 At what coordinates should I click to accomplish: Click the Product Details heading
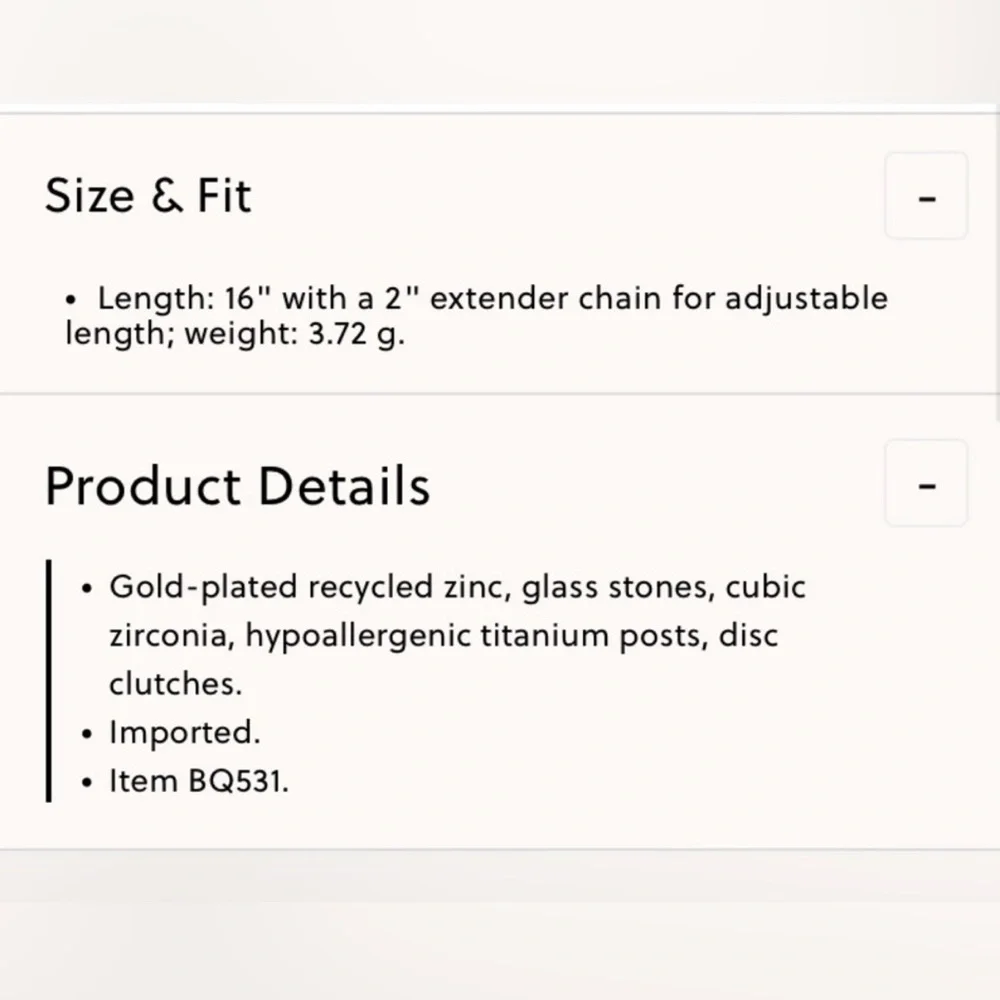[238, 486]
